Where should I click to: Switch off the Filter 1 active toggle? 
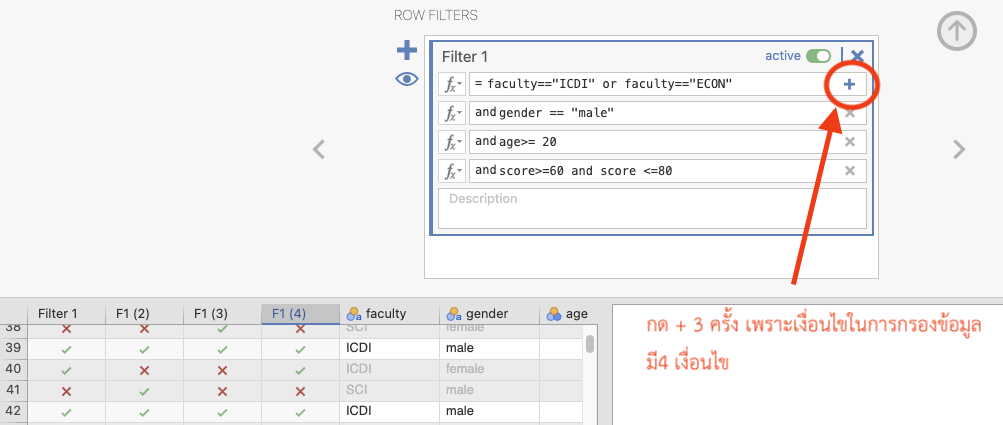pos(819,56)
